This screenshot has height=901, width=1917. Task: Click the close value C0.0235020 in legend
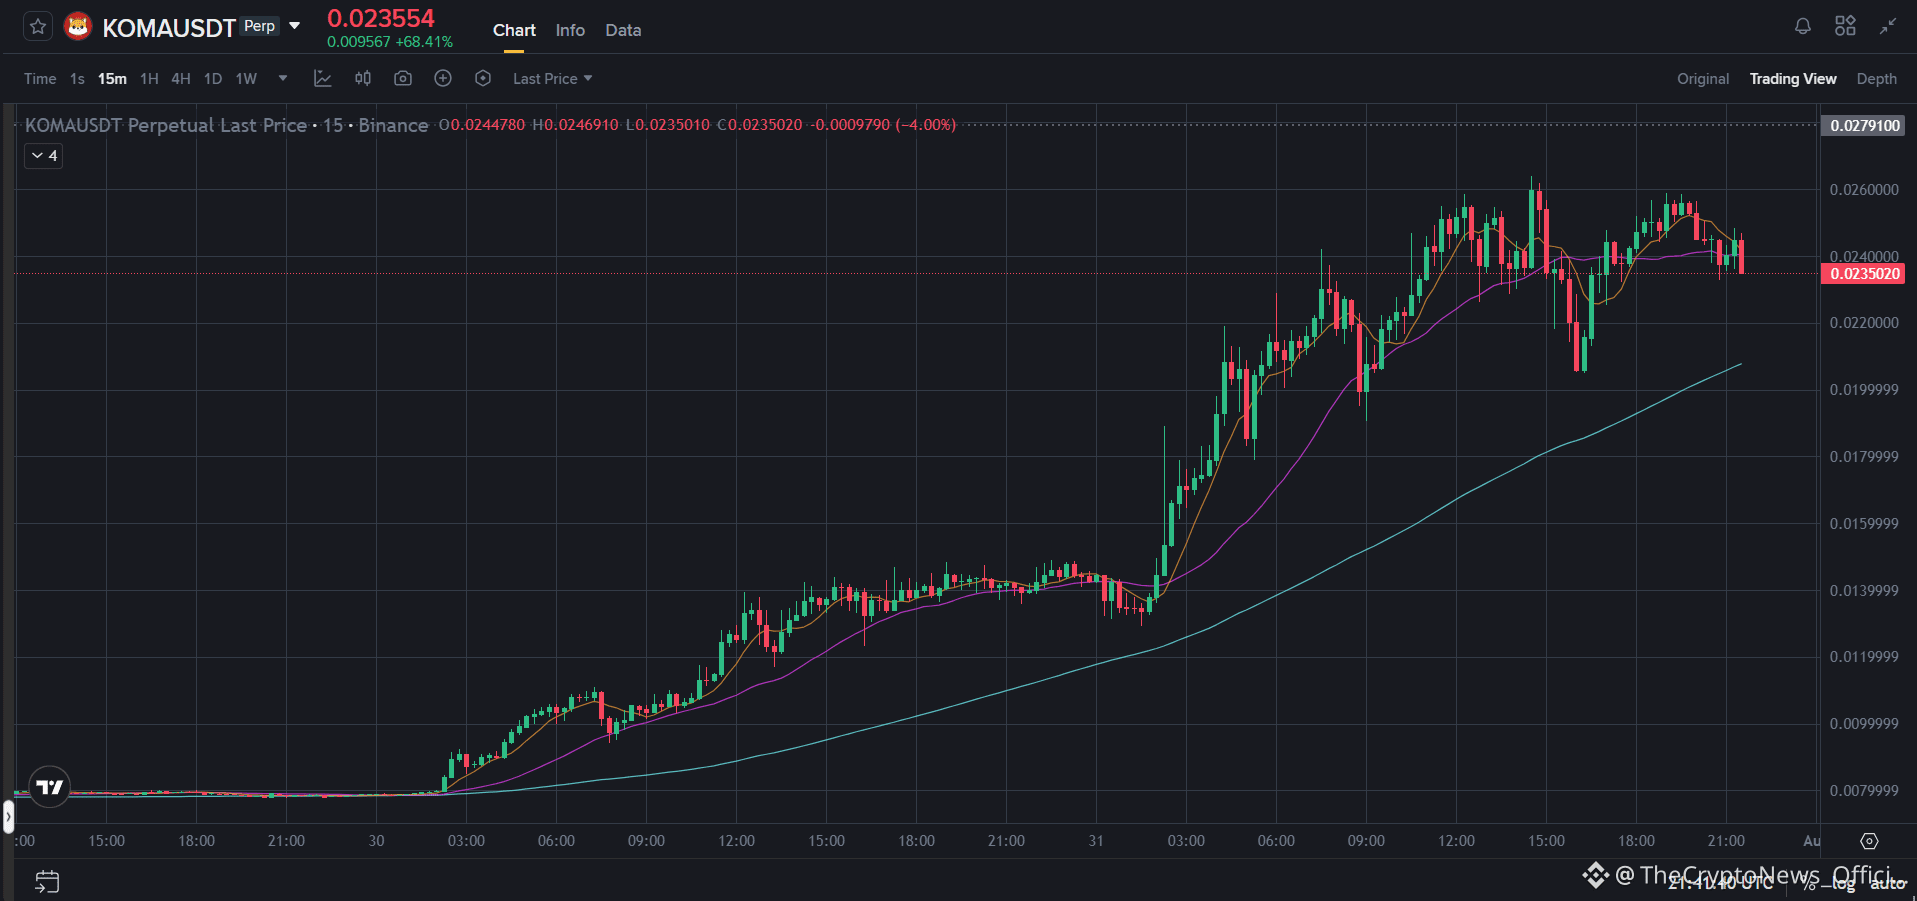point(760,125)
